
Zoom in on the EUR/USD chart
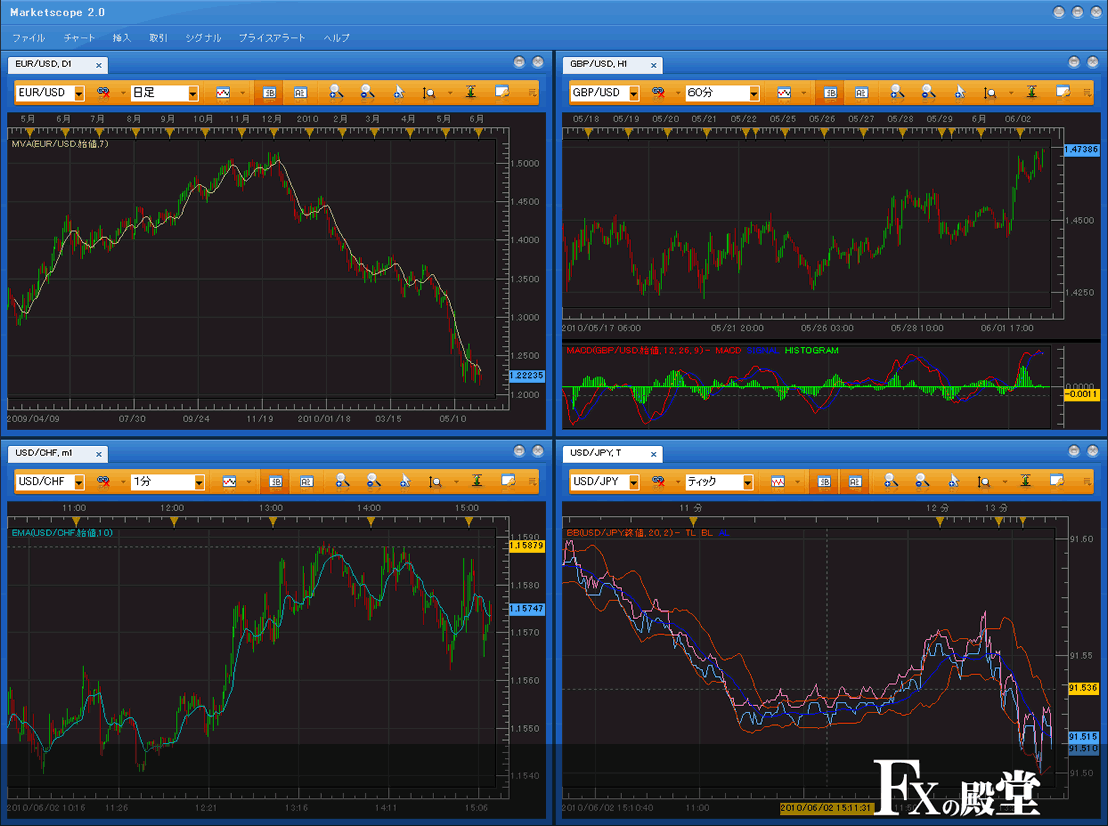coord(336,93)
